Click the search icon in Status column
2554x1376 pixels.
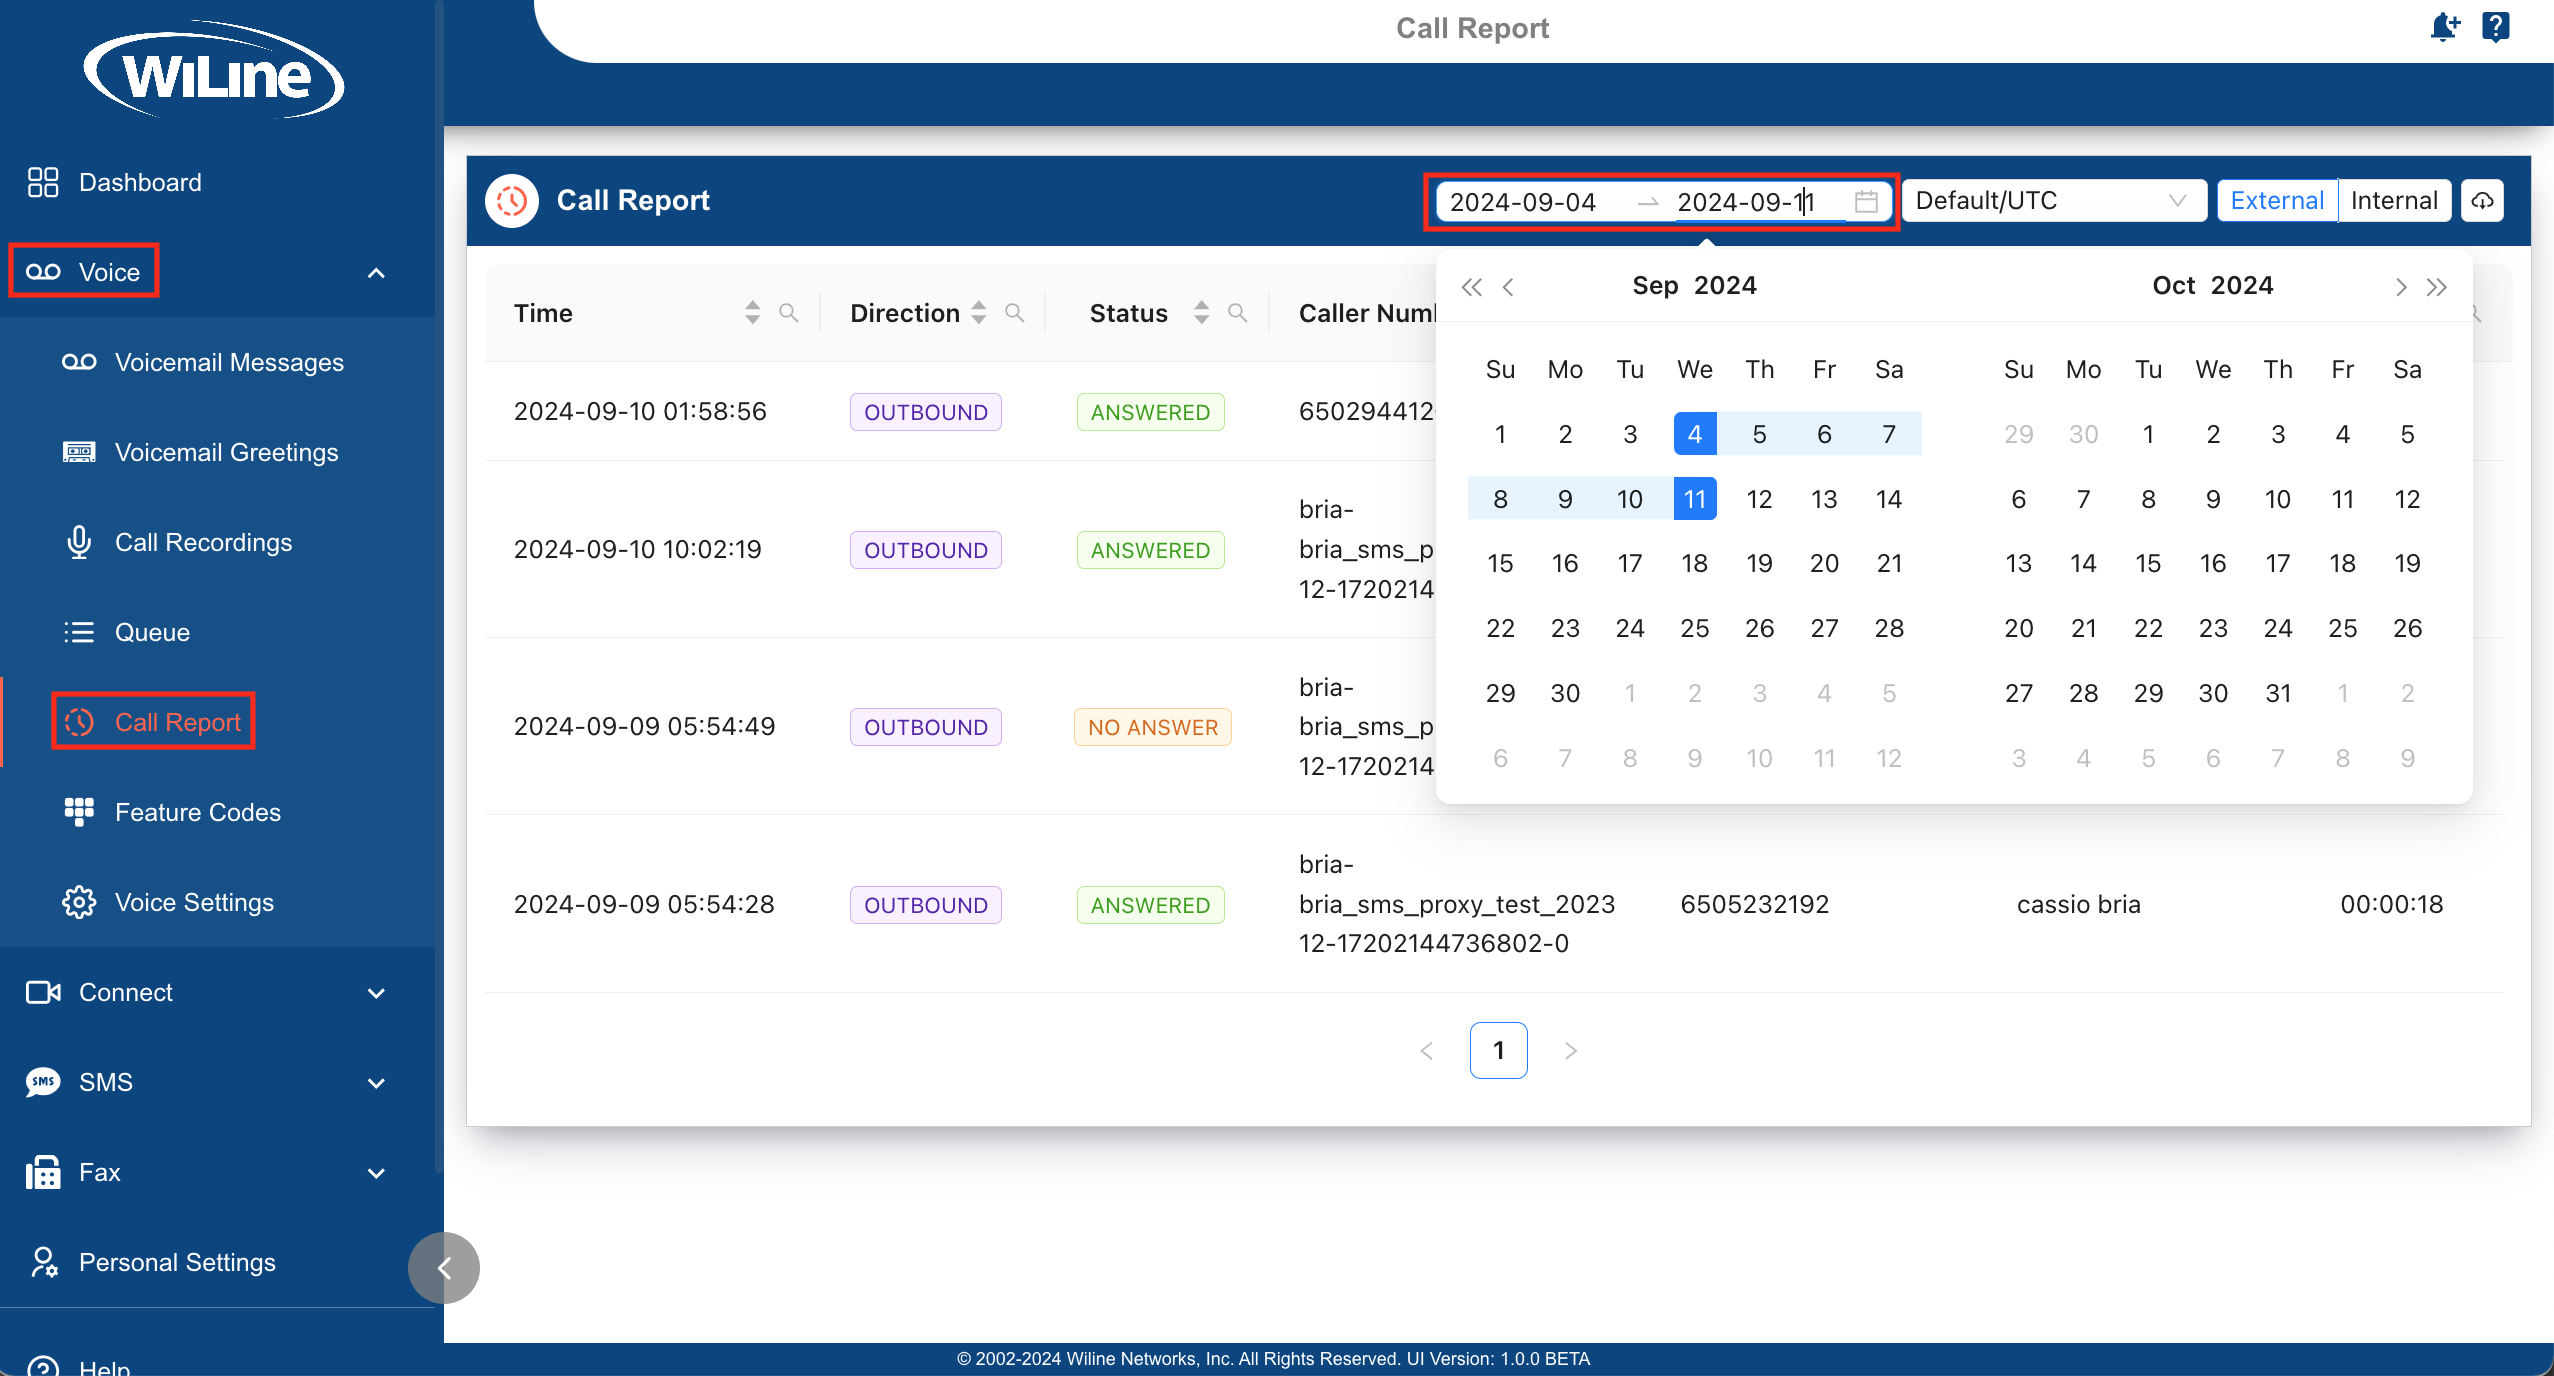coord(1237,313)
